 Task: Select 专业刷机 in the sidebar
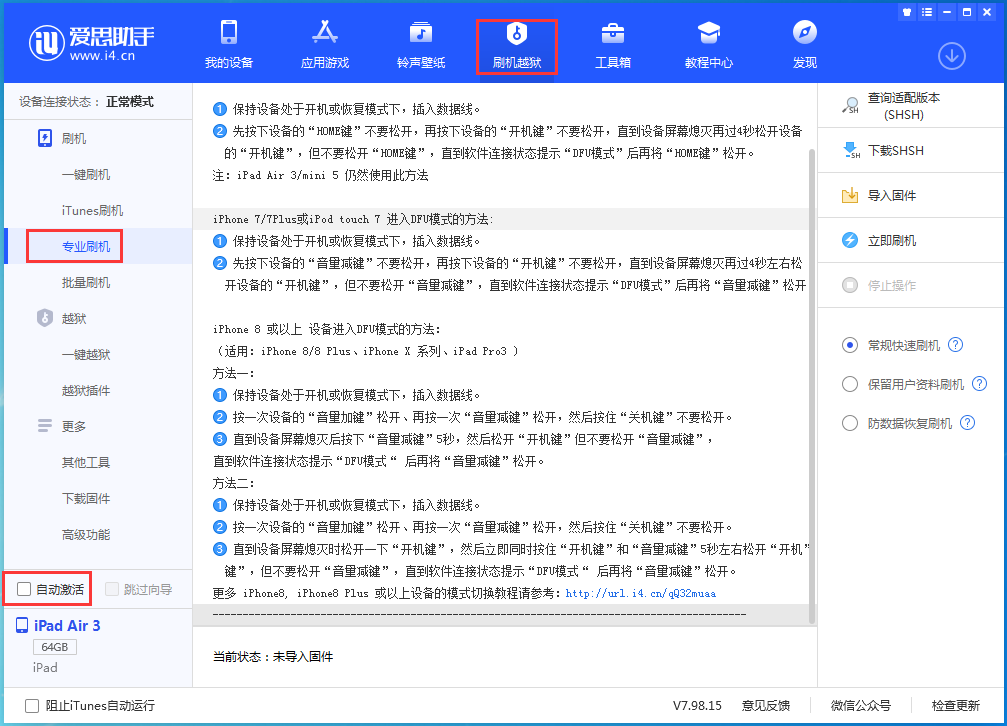86,246
